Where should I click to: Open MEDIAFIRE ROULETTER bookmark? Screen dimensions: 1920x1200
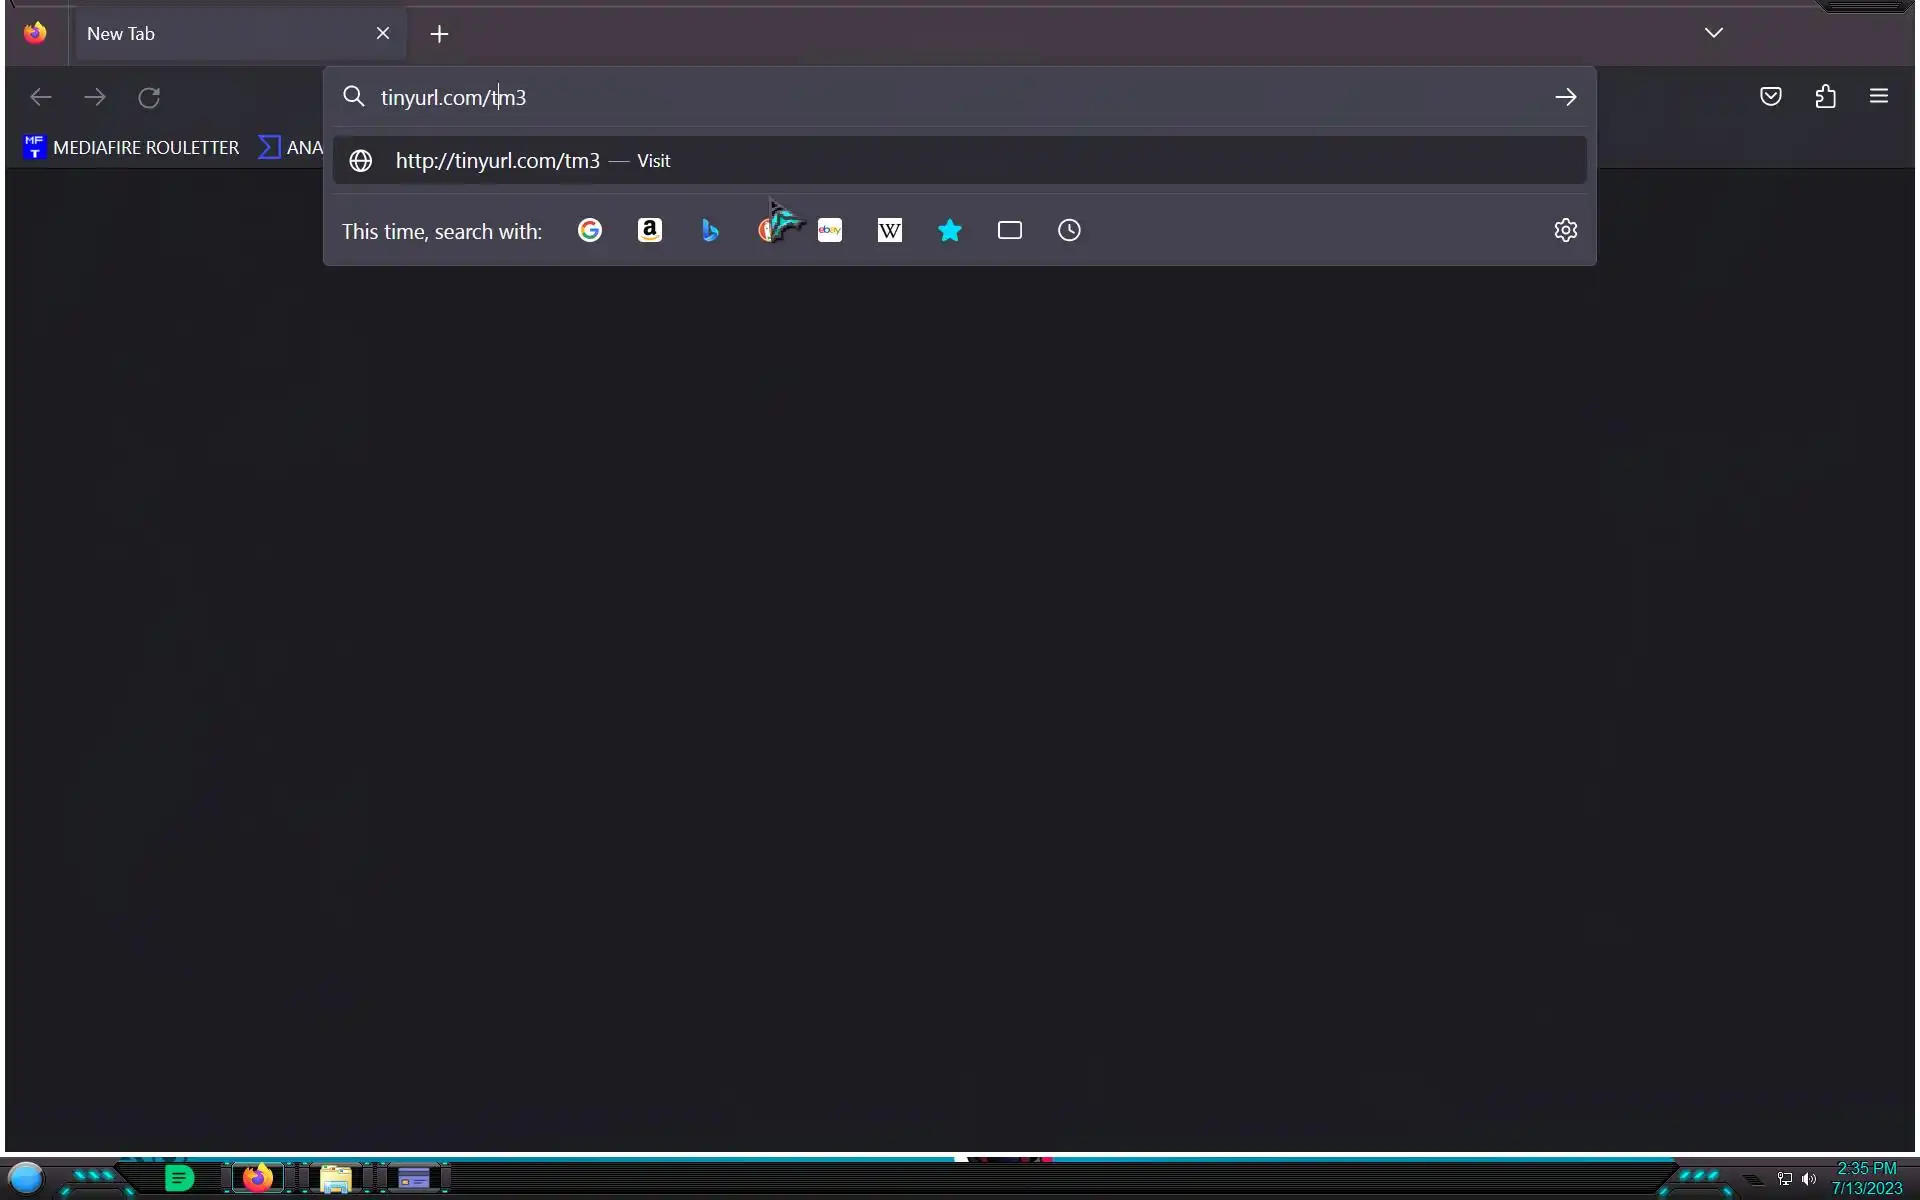pos(131,148)
